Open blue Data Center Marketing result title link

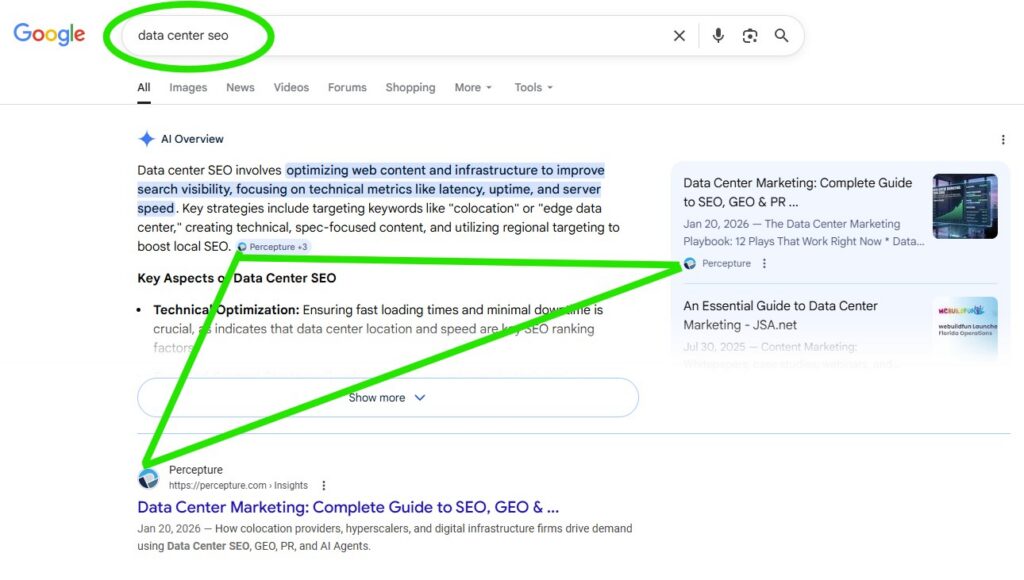point(348,507)
